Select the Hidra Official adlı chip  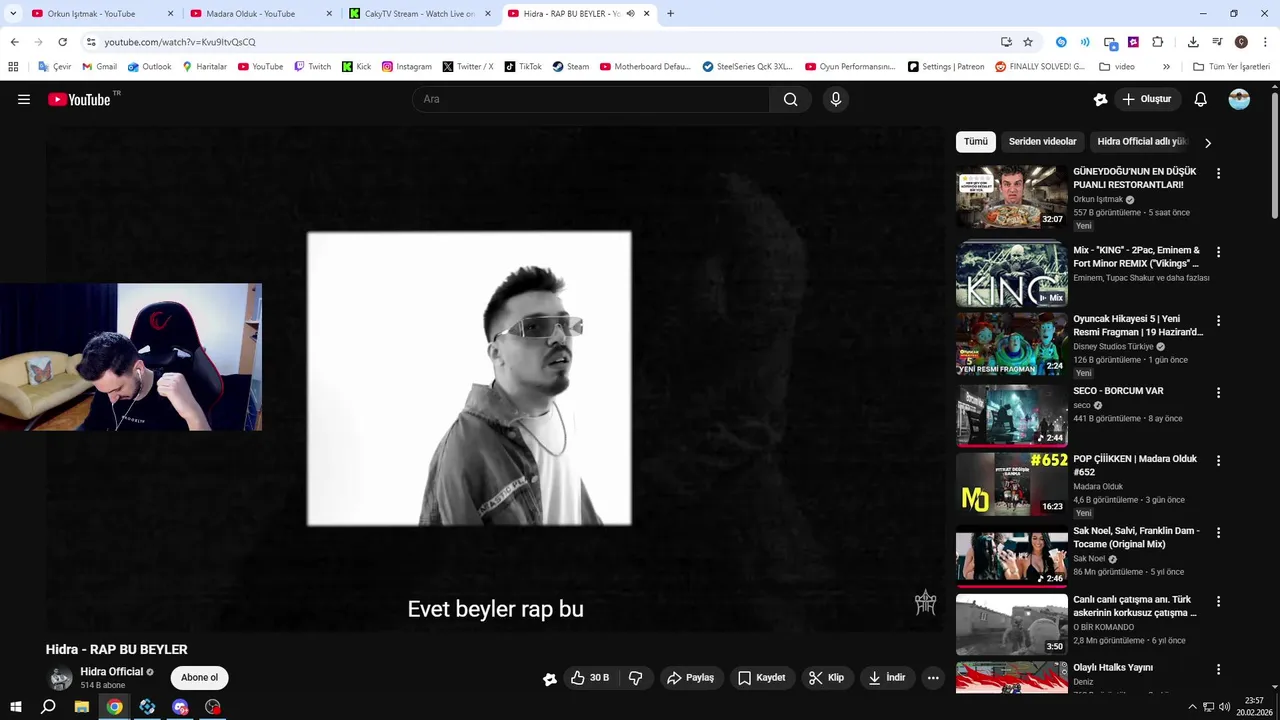click(1142, 142)
